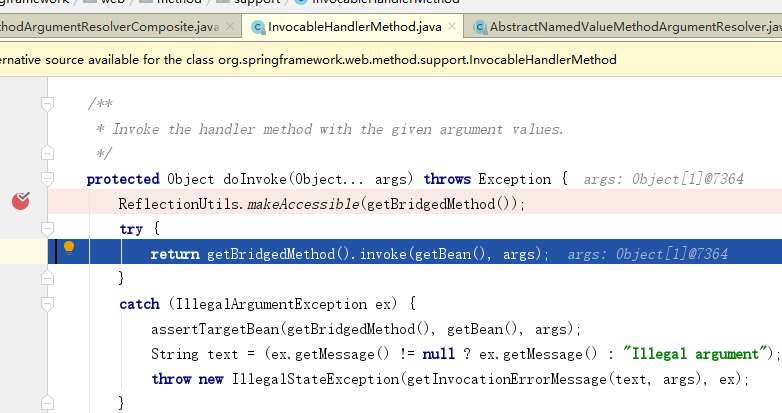Click the inline args hint on doInvoke line
The image size is (782, 413).
tap(662, 179)
